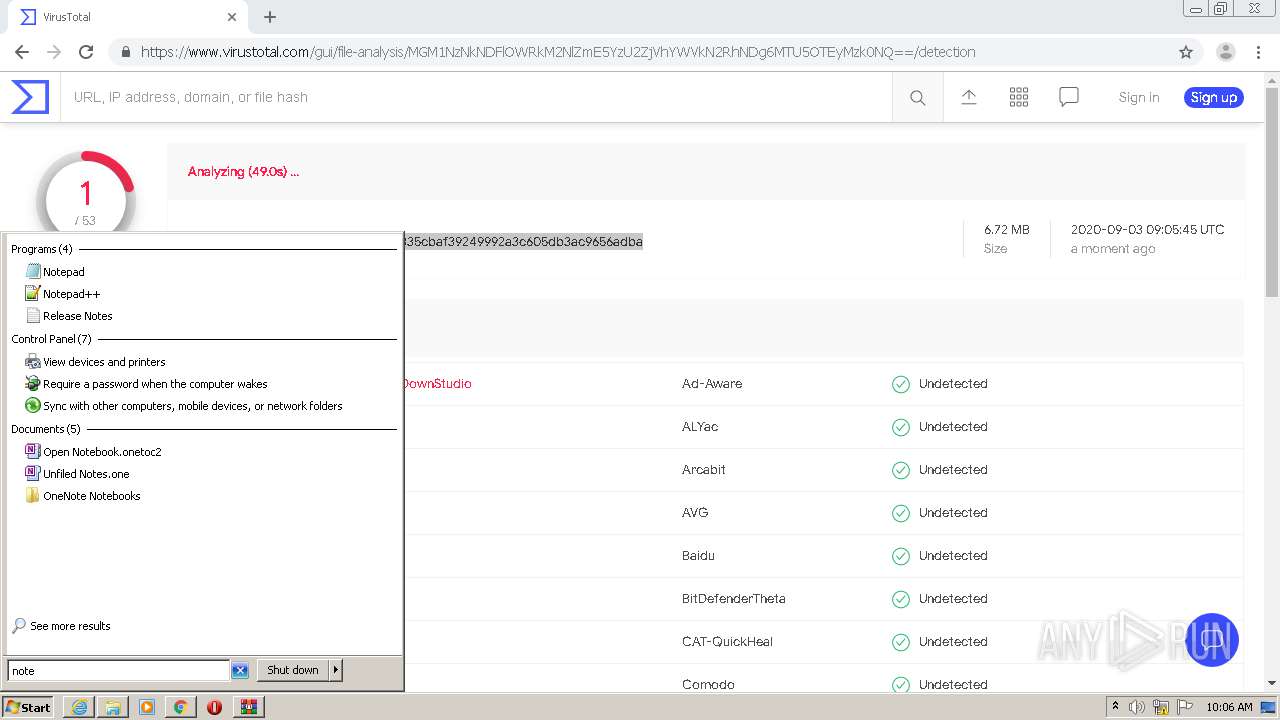
Task: Open a new browser tab
Action: (270, 17)
